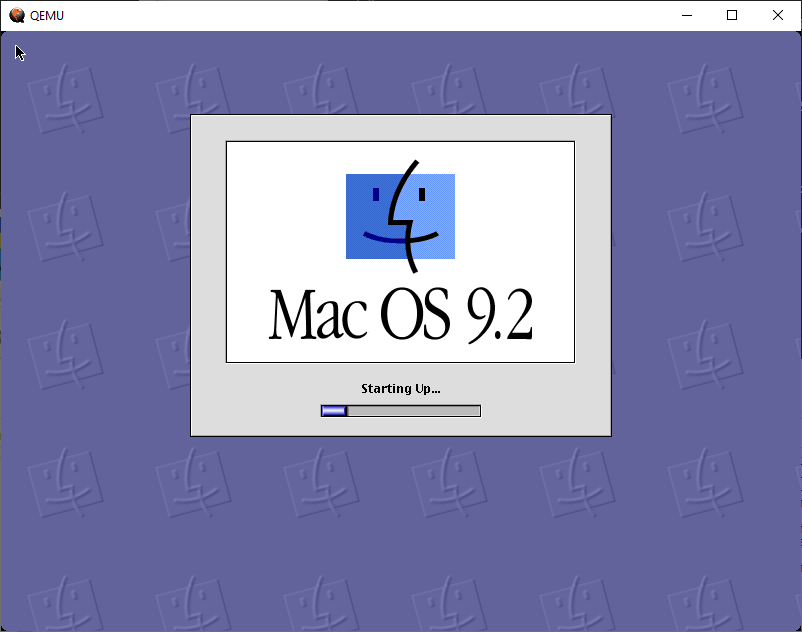Click the black mouse pointer arrow on desktop
This screenshot has height=632, width=802.
tap(19, 52)
